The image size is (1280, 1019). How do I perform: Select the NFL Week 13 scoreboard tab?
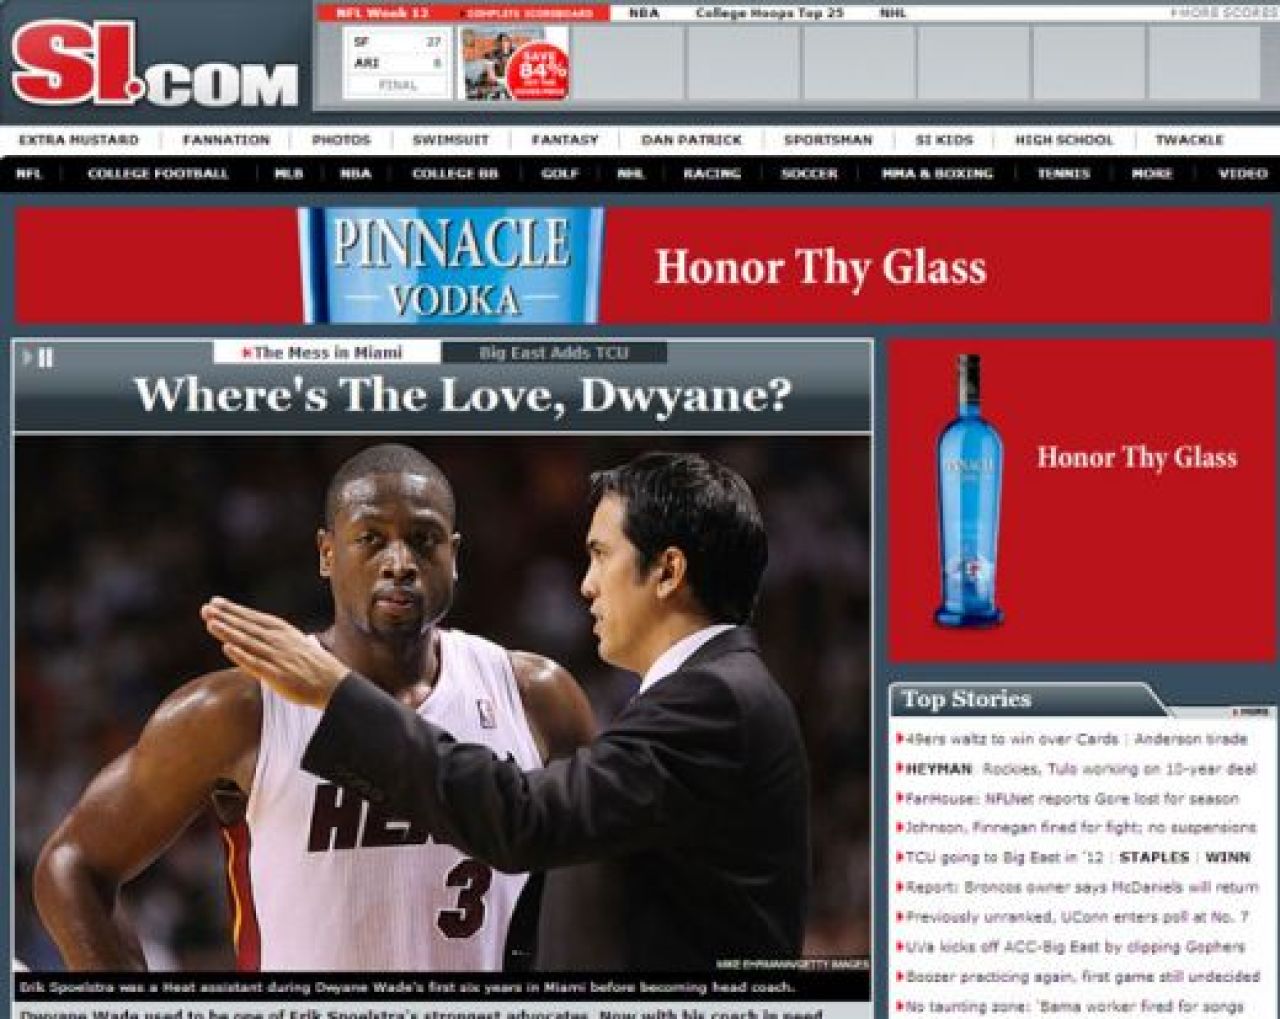pyautogui.click(x=382, y=13)
